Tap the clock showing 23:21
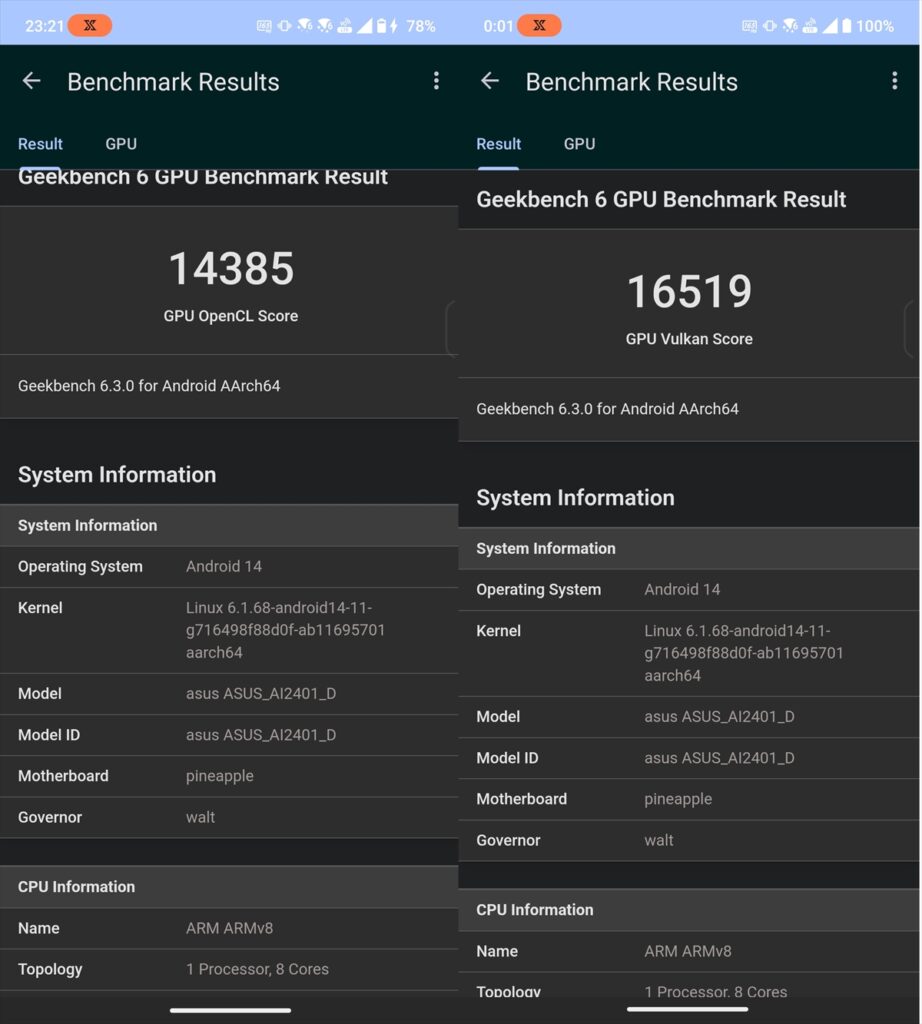Screen dimensions: 922x1024 click(x=42, y=26)
